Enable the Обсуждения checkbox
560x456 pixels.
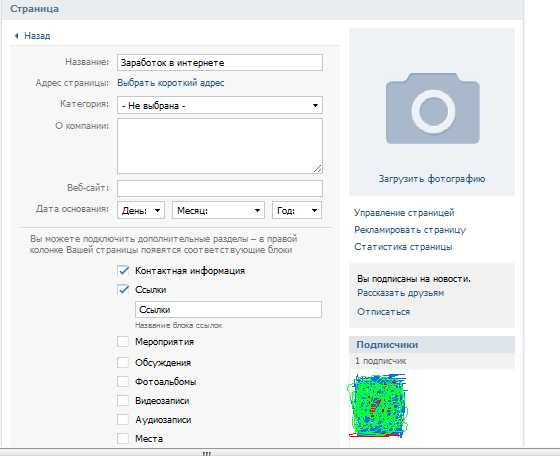click(x=123, y=362)
